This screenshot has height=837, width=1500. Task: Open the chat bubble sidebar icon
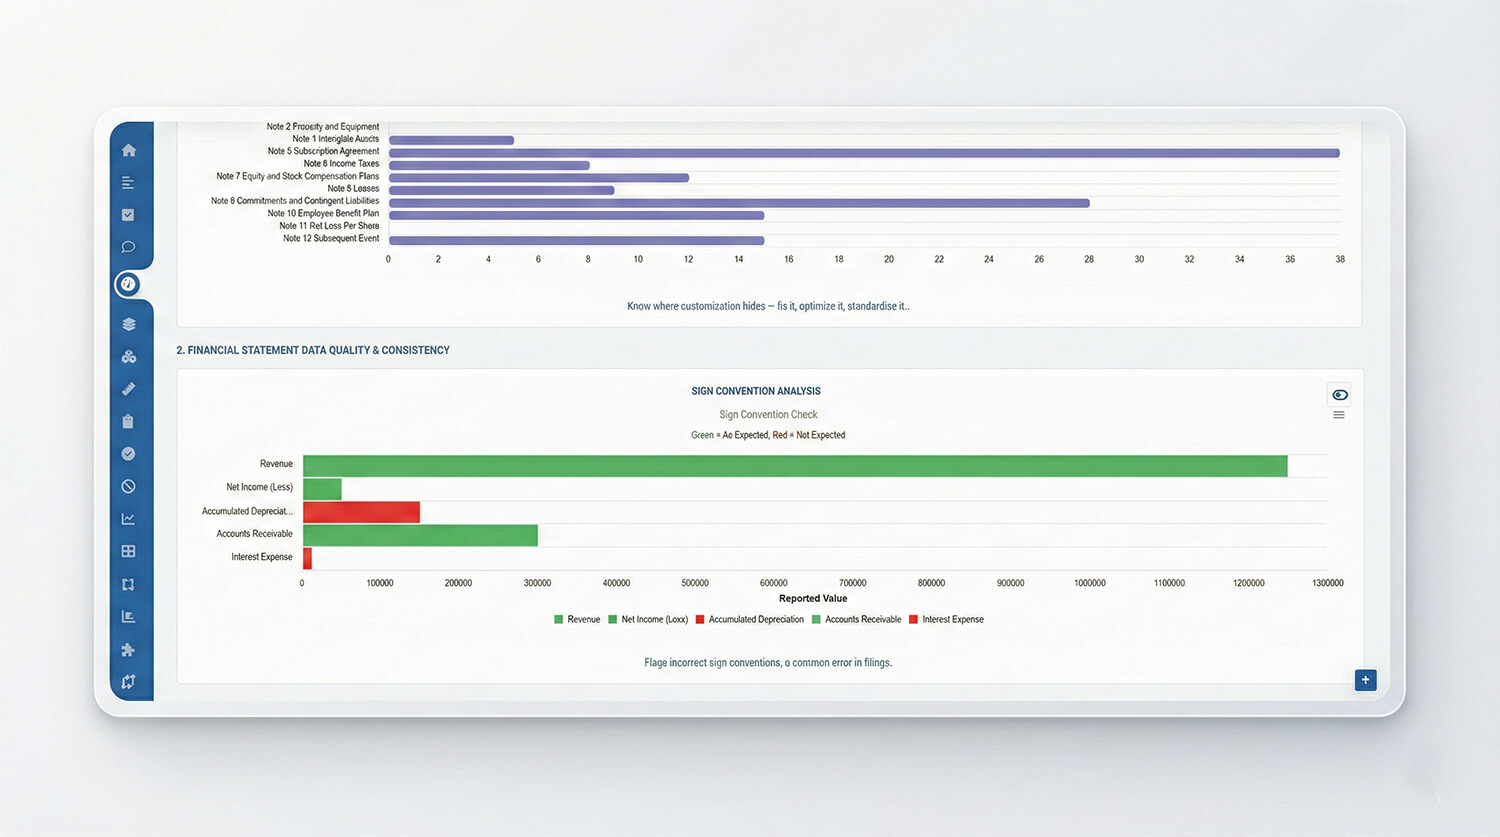[x=128, y=247]
